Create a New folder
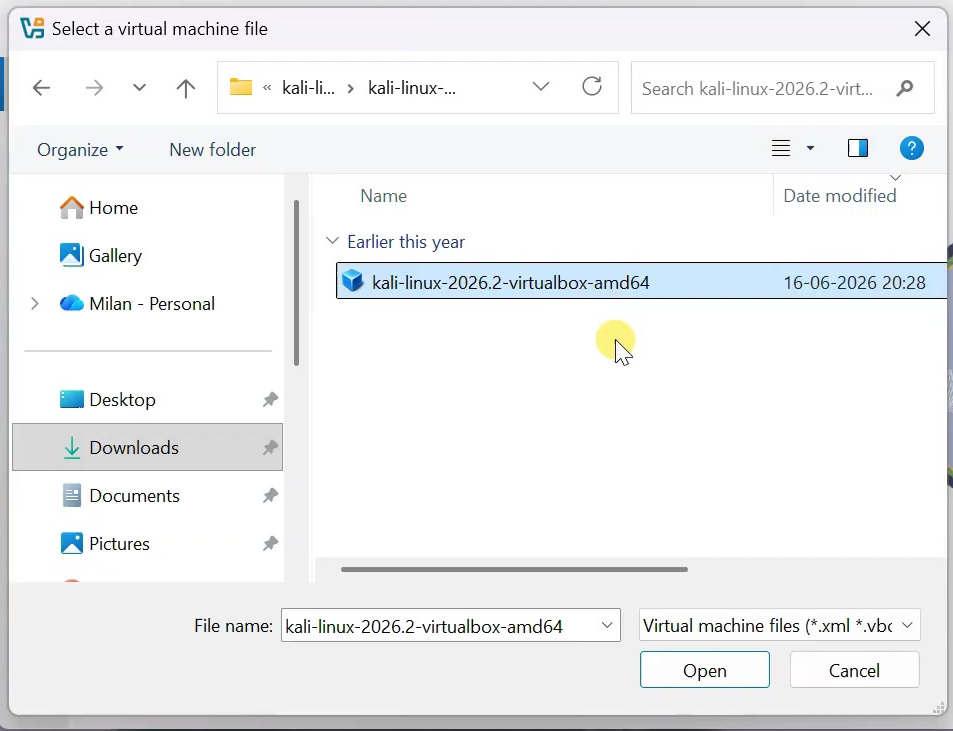Image resolution: width=953 pixels, height=731 pixels. [212, 149]
